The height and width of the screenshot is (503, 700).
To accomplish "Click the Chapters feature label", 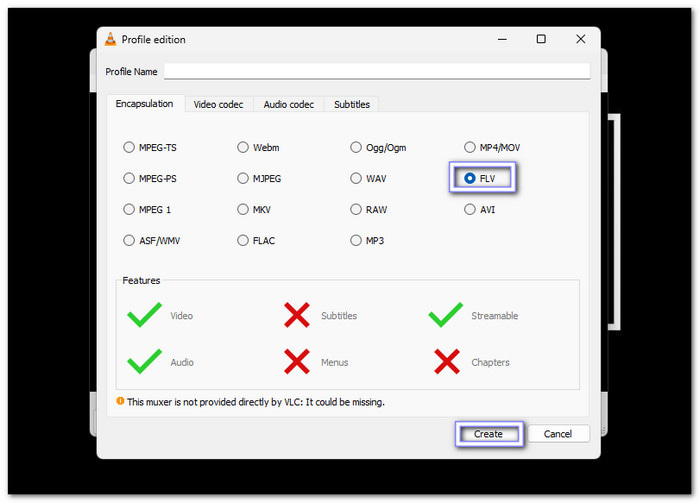I will click(x=490, y=362).
